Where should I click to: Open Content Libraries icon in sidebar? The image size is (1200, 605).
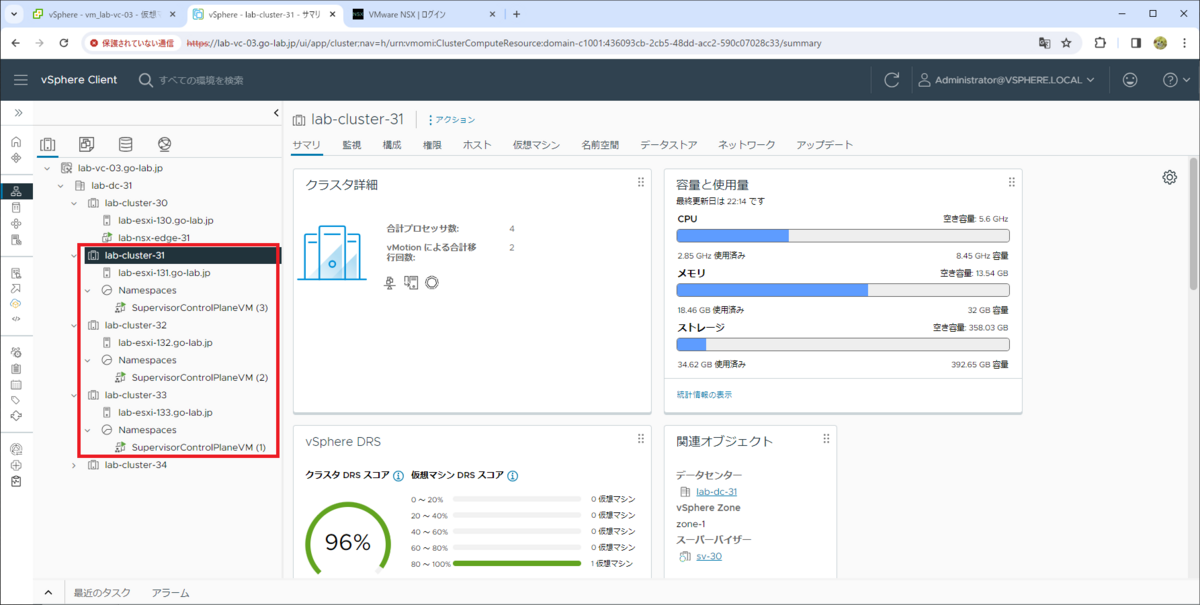point(16,207)
